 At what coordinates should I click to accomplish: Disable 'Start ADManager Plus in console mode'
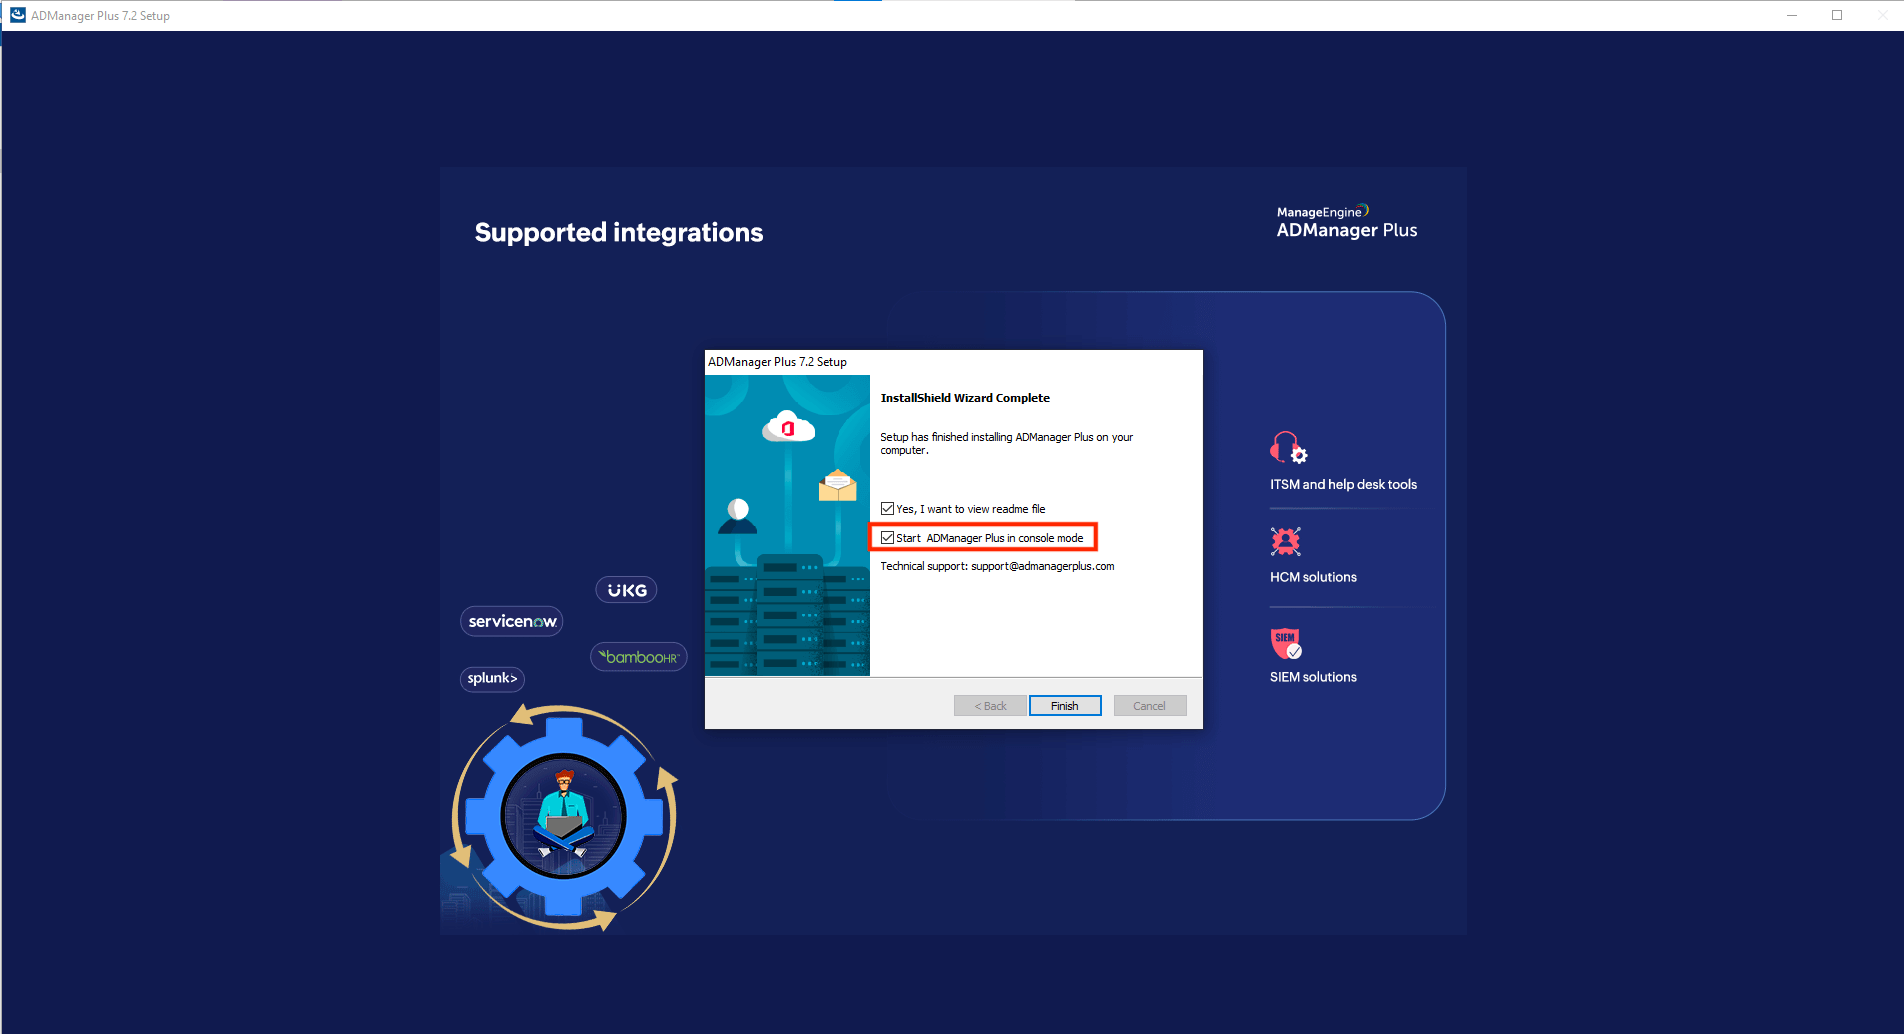888,537
